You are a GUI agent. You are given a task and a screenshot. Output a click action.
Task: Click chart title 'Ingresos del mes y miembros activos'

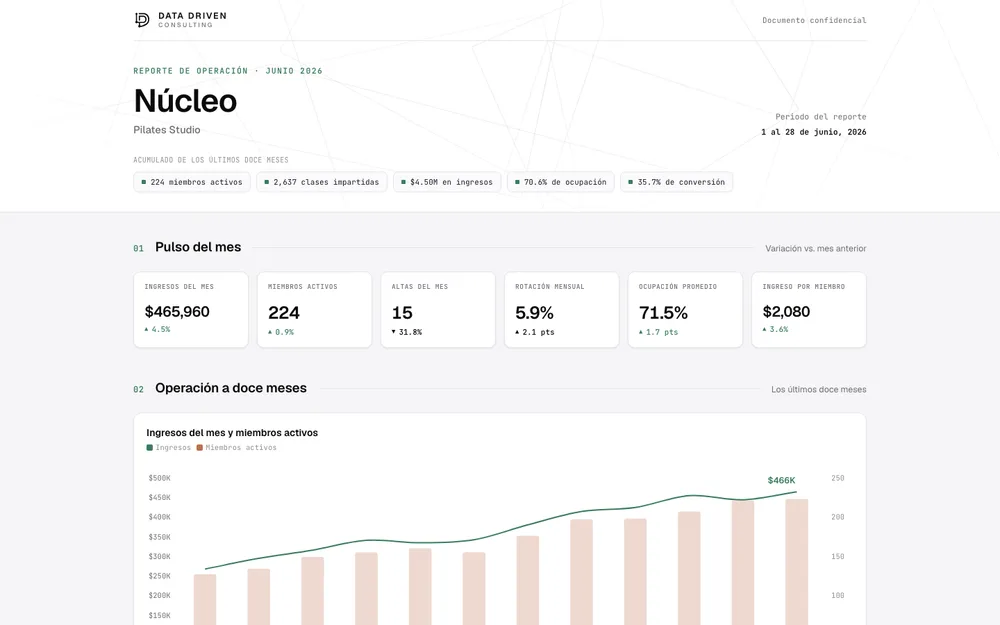pyautogui.click(x=232, y=433)
